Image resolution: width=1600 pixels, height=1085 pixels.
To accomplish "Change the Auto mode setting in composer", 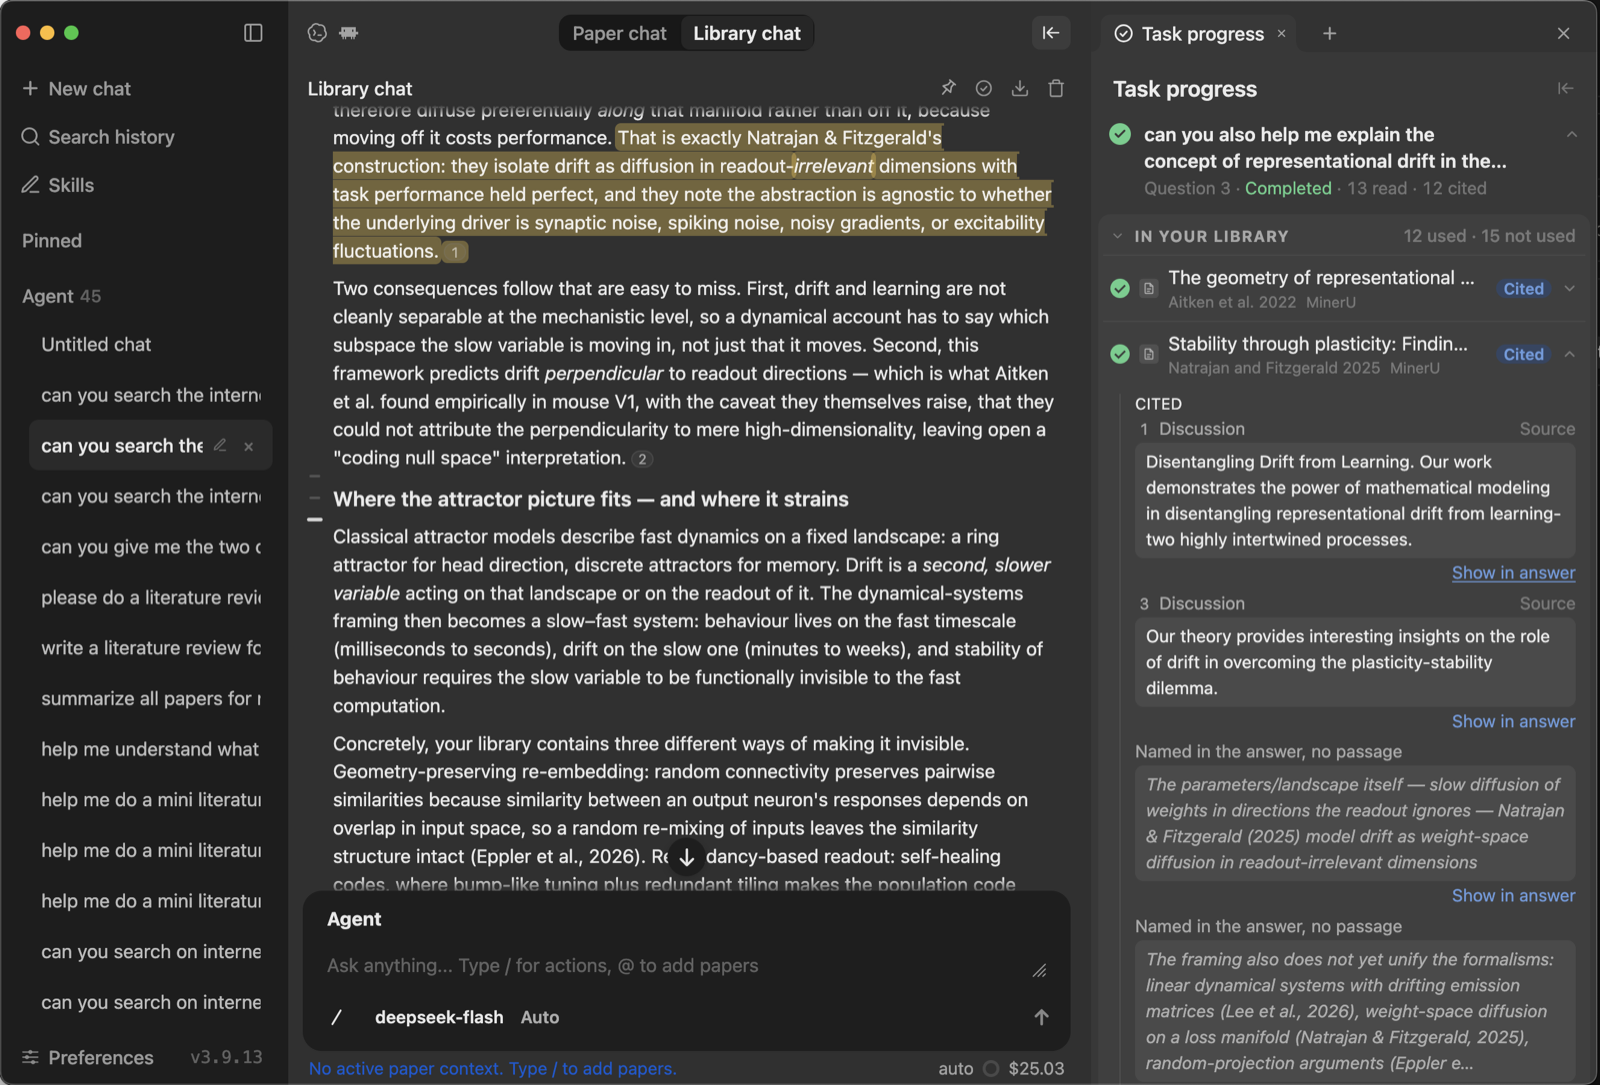I will [540, 1017].
